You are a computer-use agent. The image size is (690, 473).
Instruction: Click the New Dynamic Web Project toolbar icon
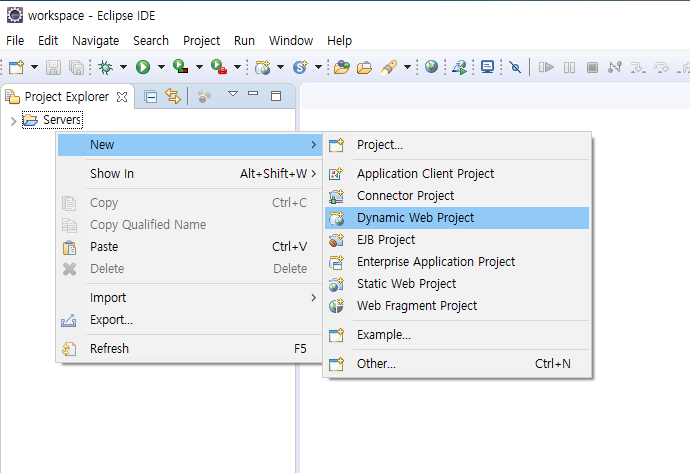[263, 67]
